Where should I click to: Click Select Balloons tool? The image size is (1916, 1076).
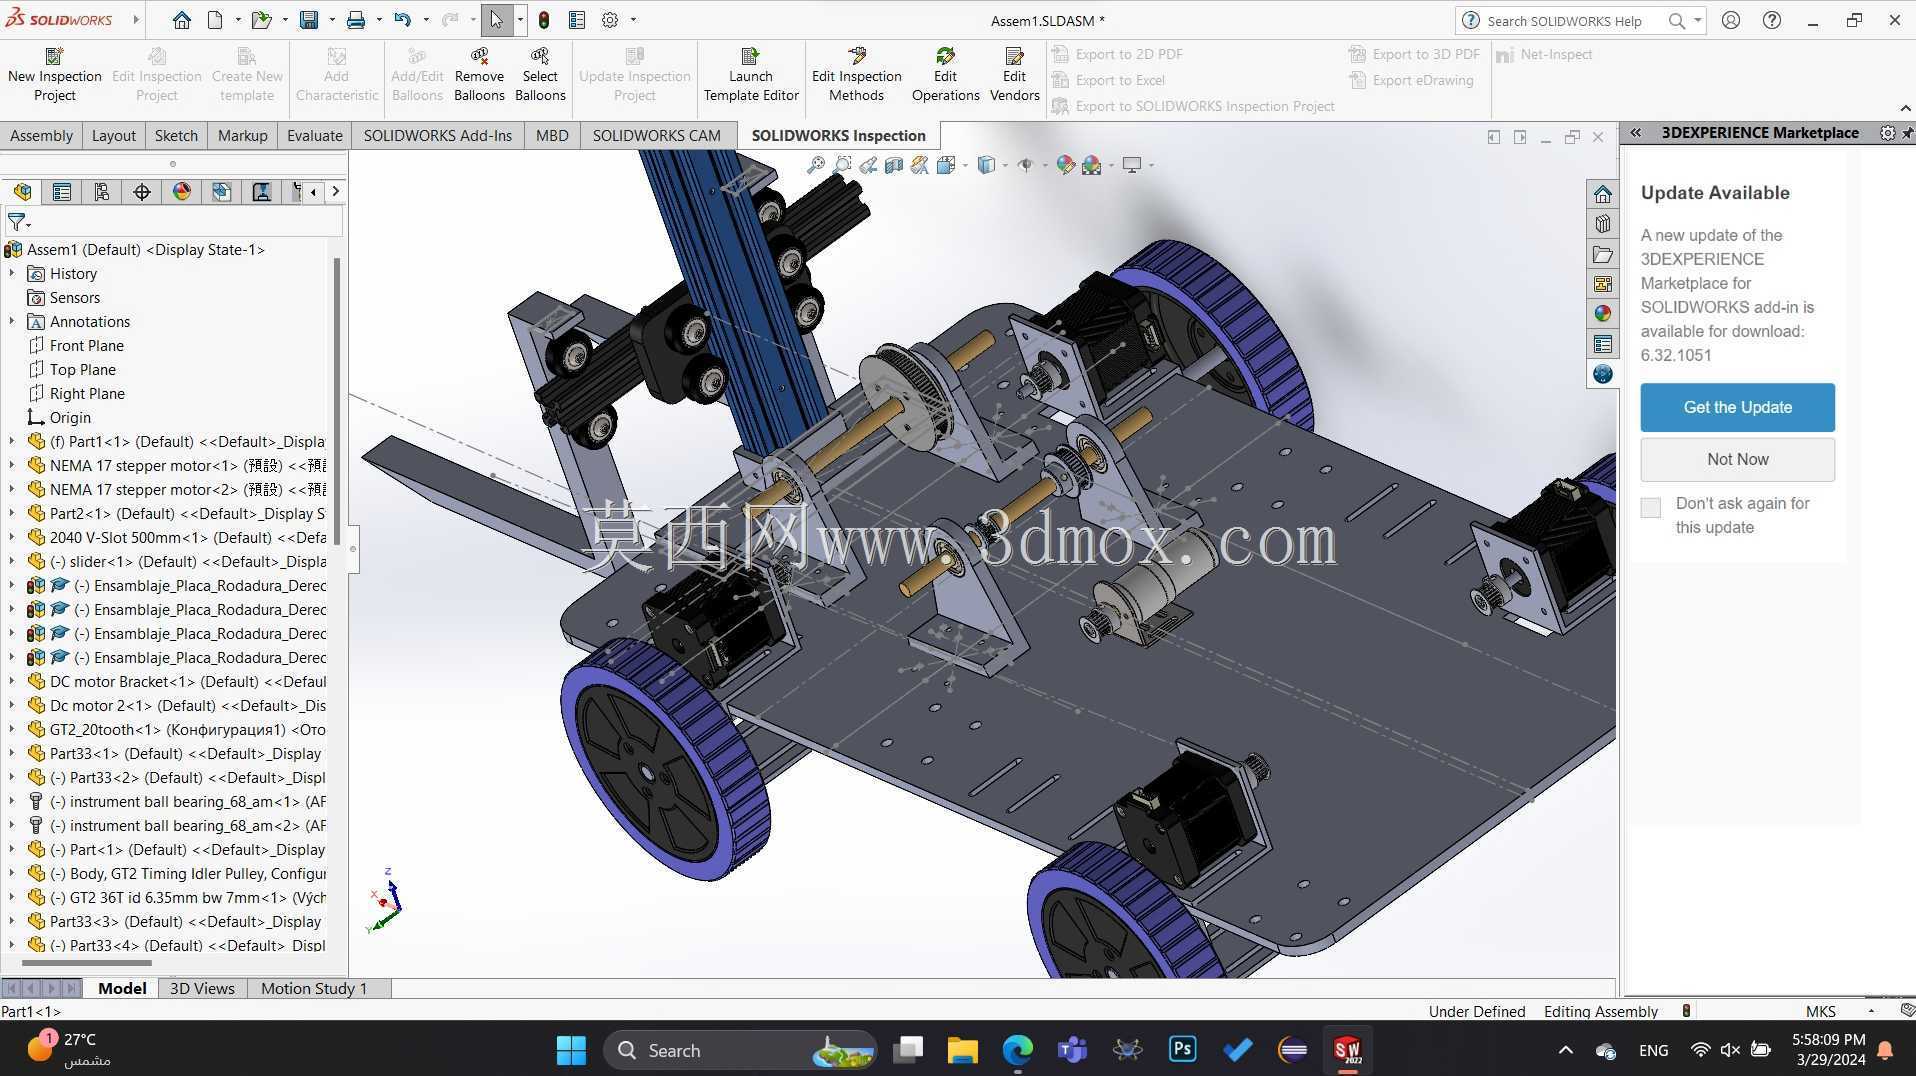pos(540,75)
